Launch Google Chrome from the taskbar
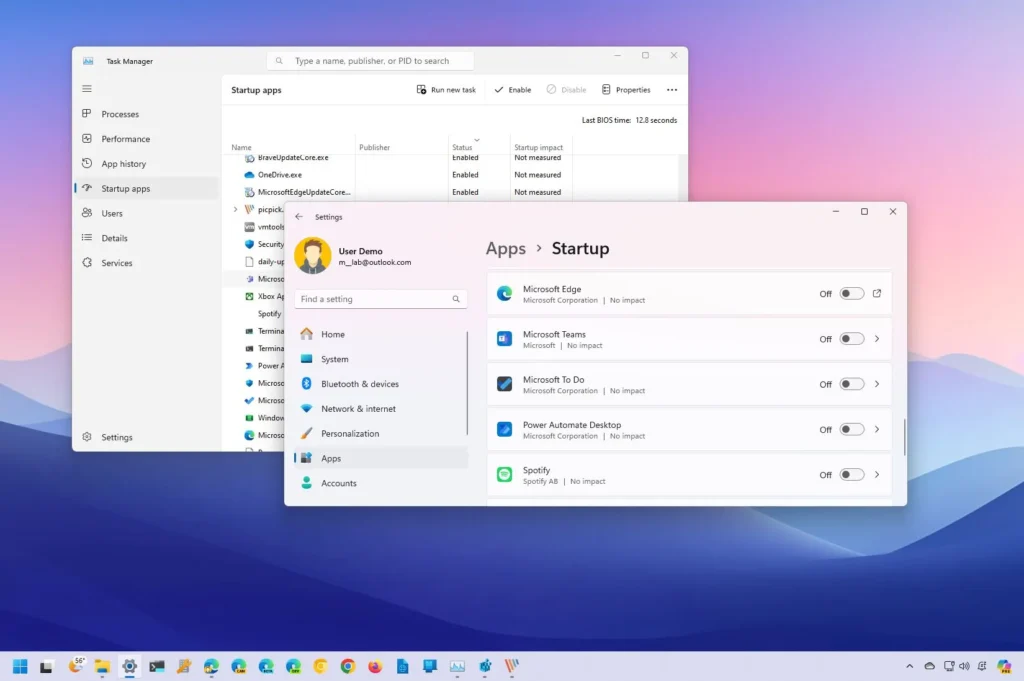Image resolution: width=1024 pixels, height=681 pixels. [347, 666]
